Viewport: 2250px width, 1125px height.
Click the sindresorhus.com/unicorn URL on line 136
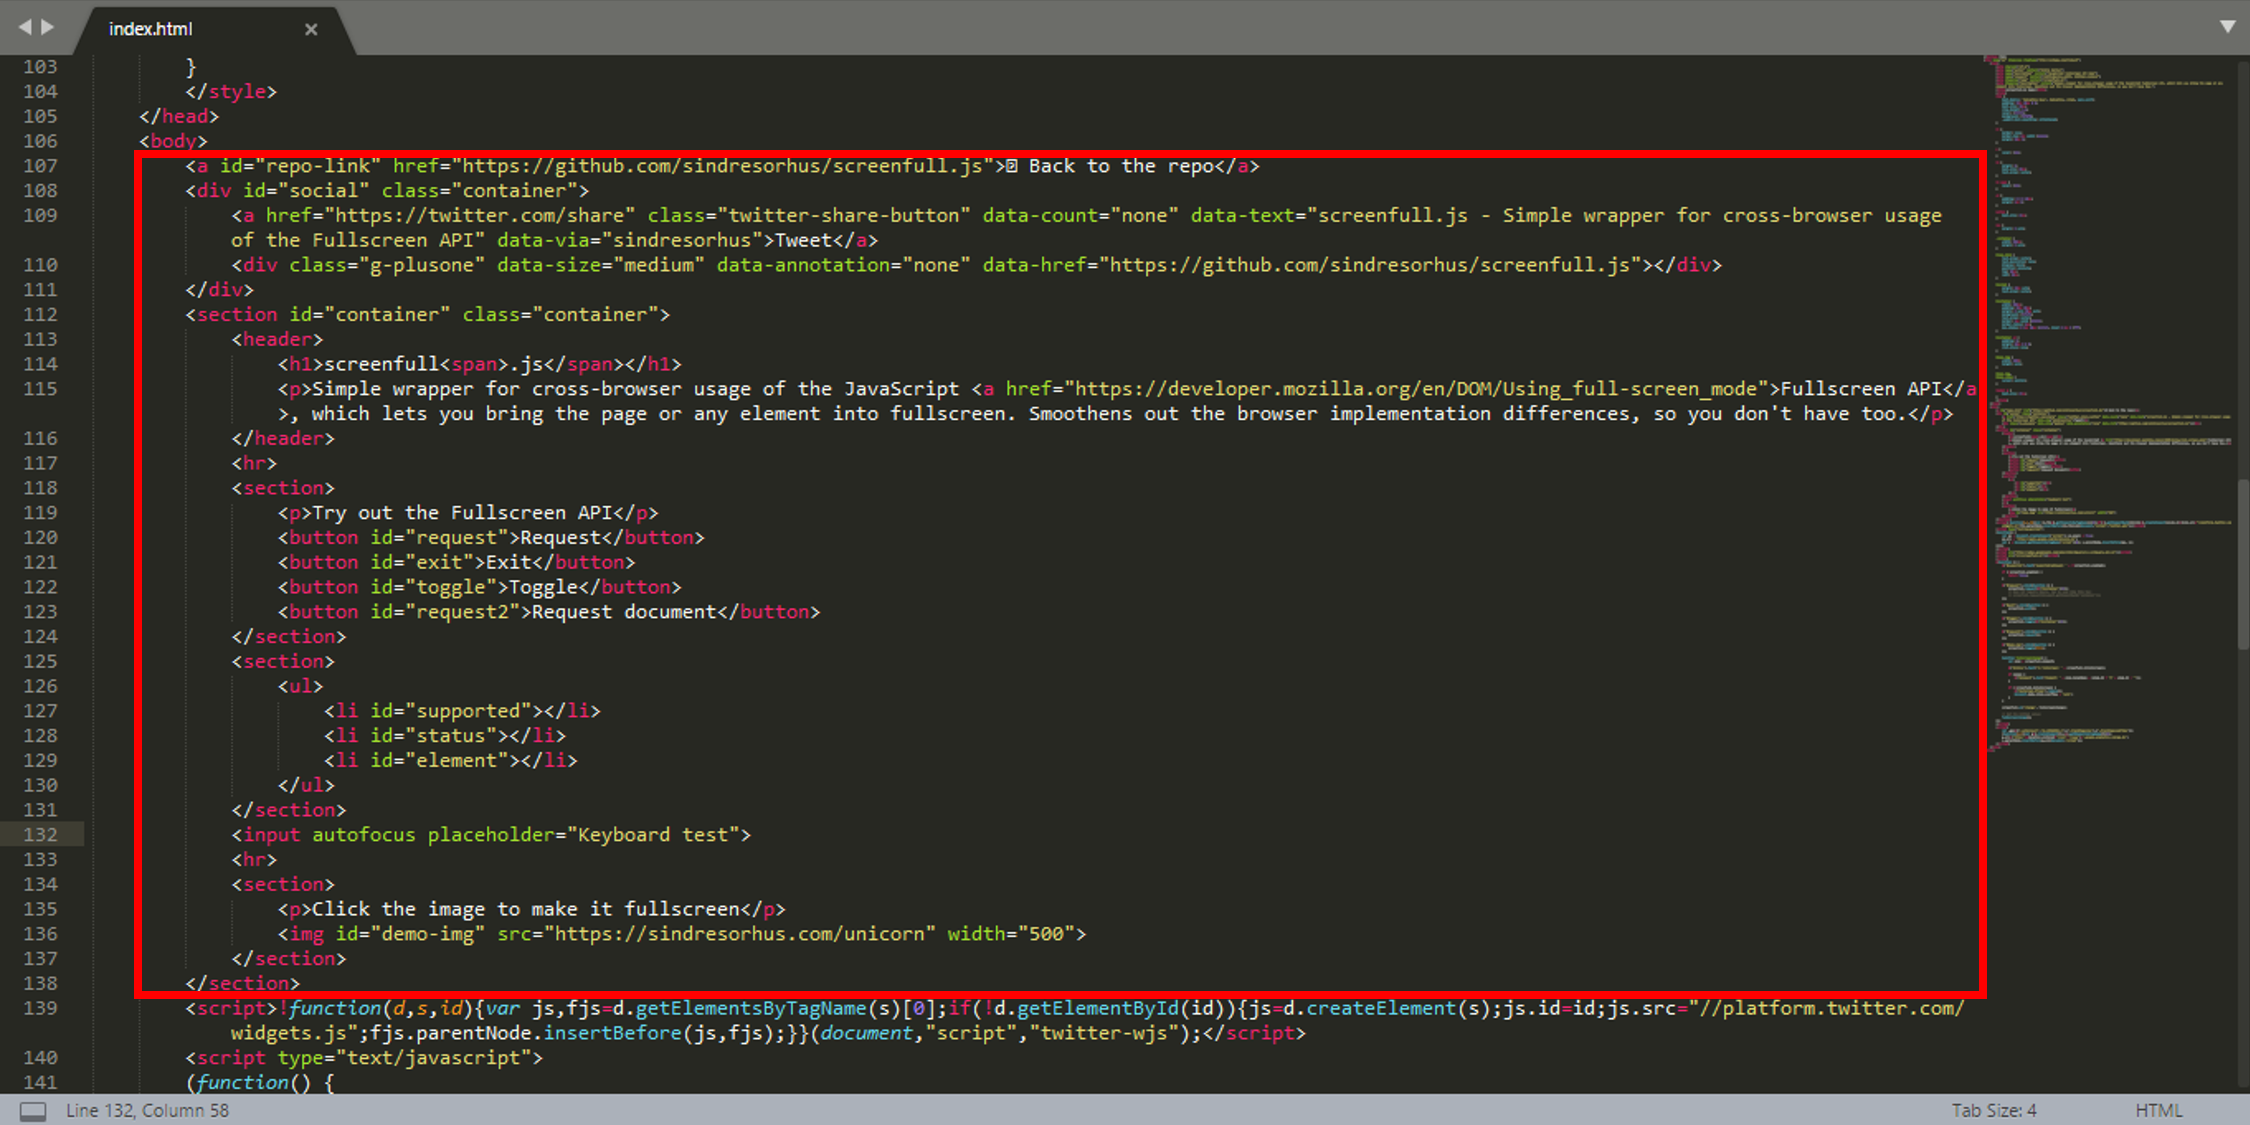click(740, 933)
